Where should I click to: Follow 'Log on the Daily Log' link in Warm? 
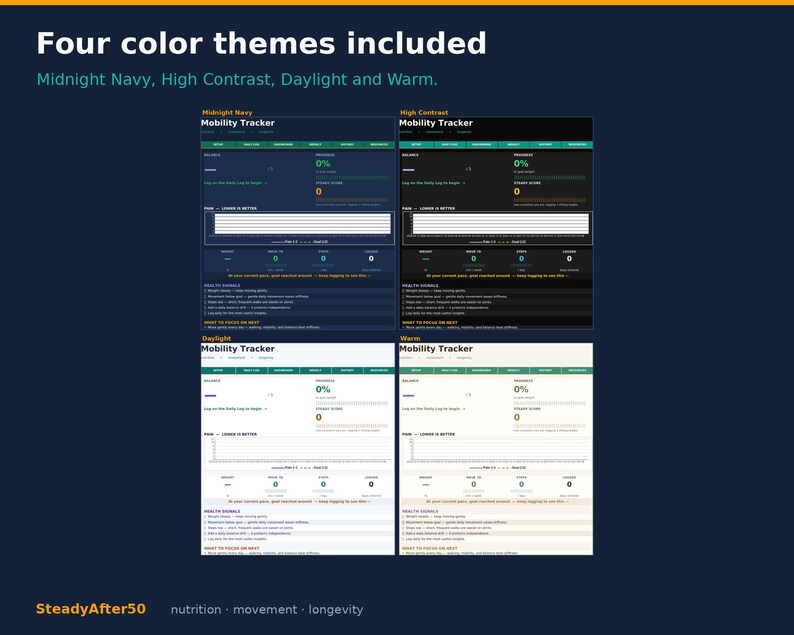[x=433, y=409]
